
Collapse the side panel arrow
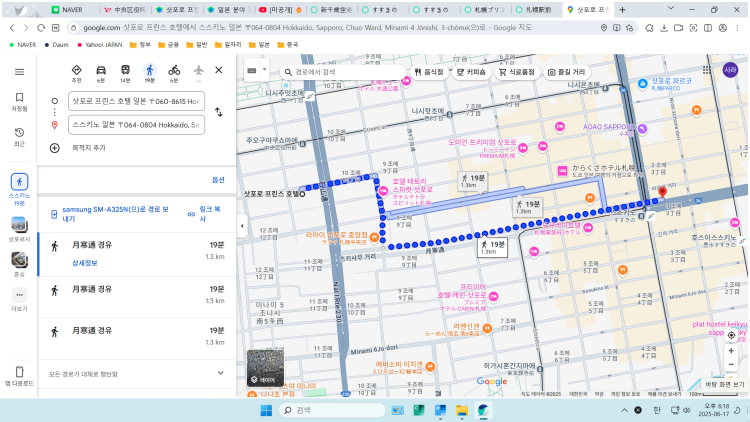[x=242, y=225]
